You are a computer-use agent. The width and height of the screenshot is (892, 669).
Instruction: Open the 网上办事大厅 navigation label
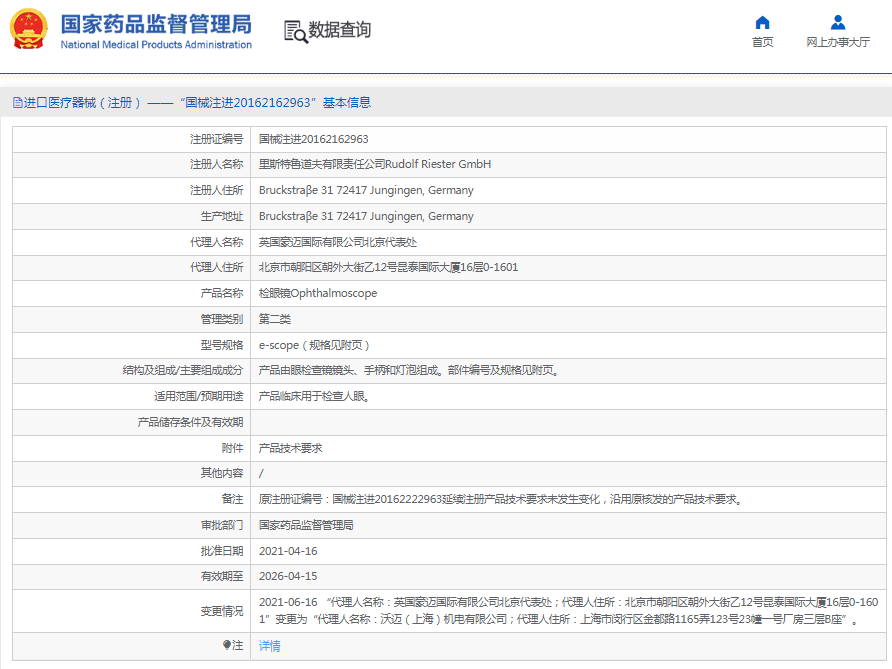click(x=838, y=42)
